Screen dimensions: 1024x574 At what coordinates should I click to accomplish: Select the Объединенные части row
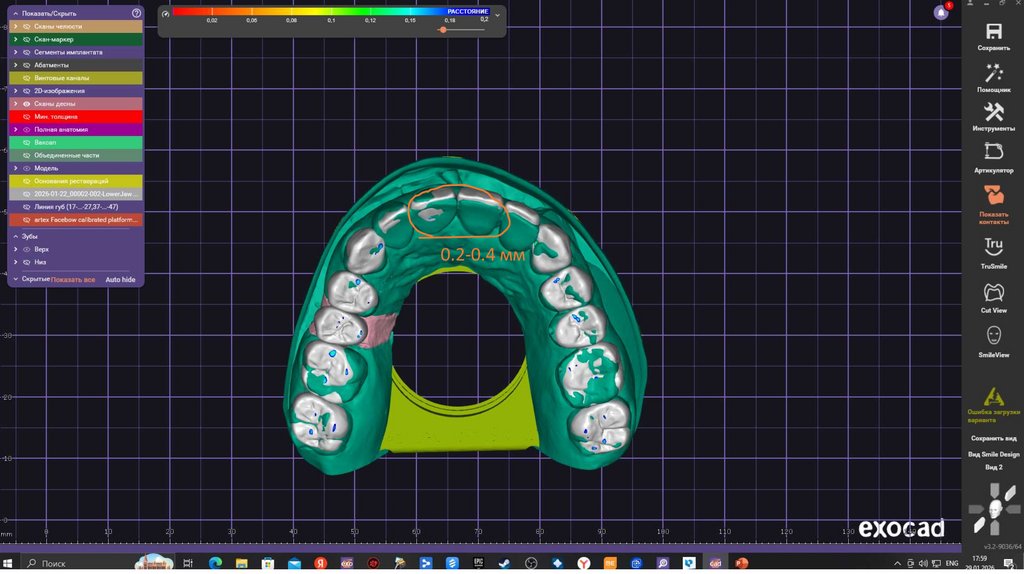[76, 155]
